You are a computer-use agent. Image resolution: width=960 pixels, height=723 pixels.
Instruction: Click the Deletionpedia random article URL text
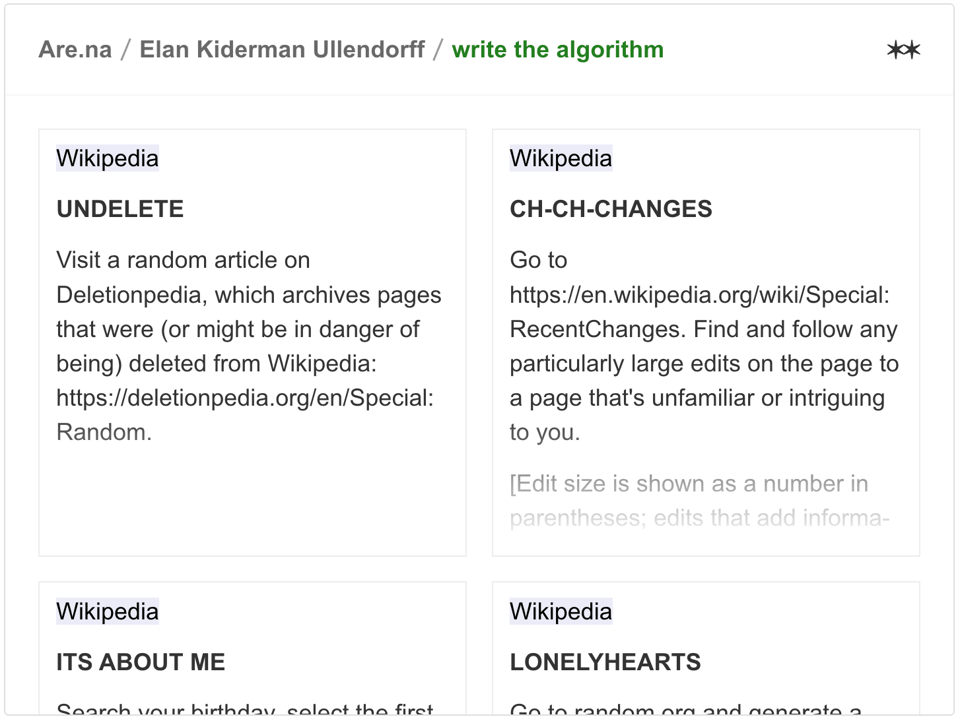pyautogui.click(x=245, y=398)
